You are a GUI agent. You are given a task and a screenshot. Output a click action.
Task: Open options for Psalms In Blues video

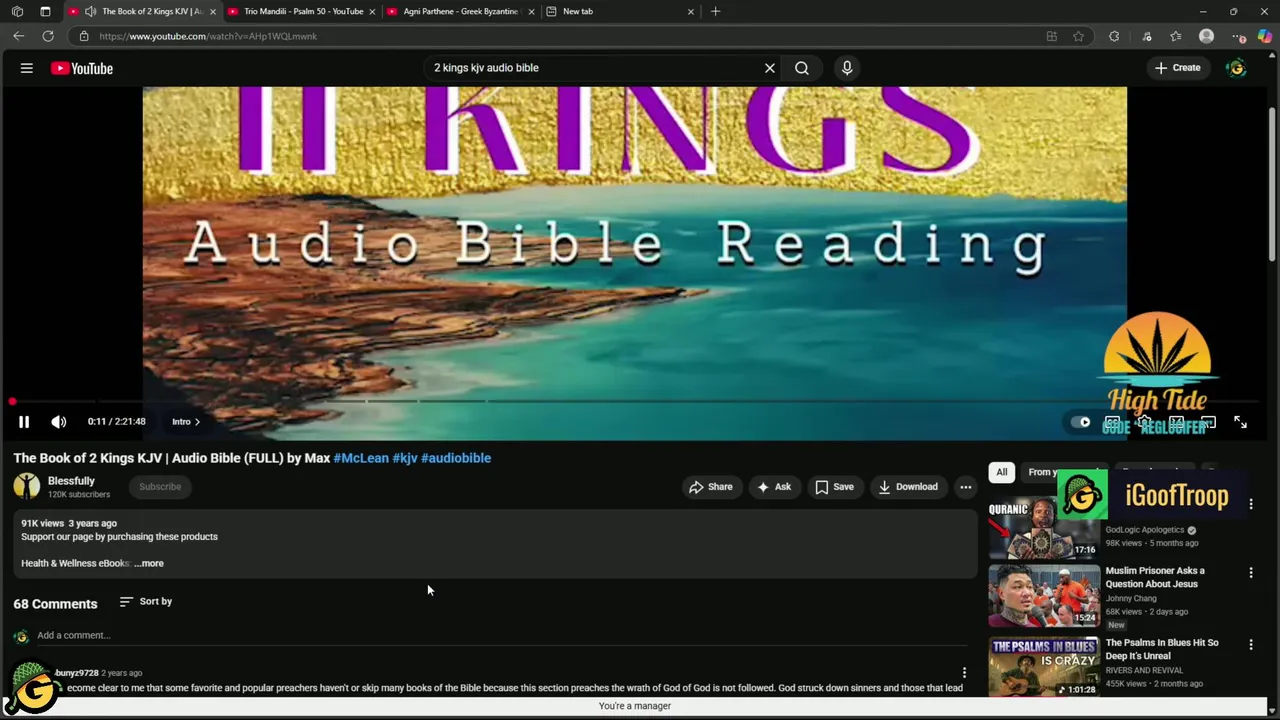[x=1251, y=645]
